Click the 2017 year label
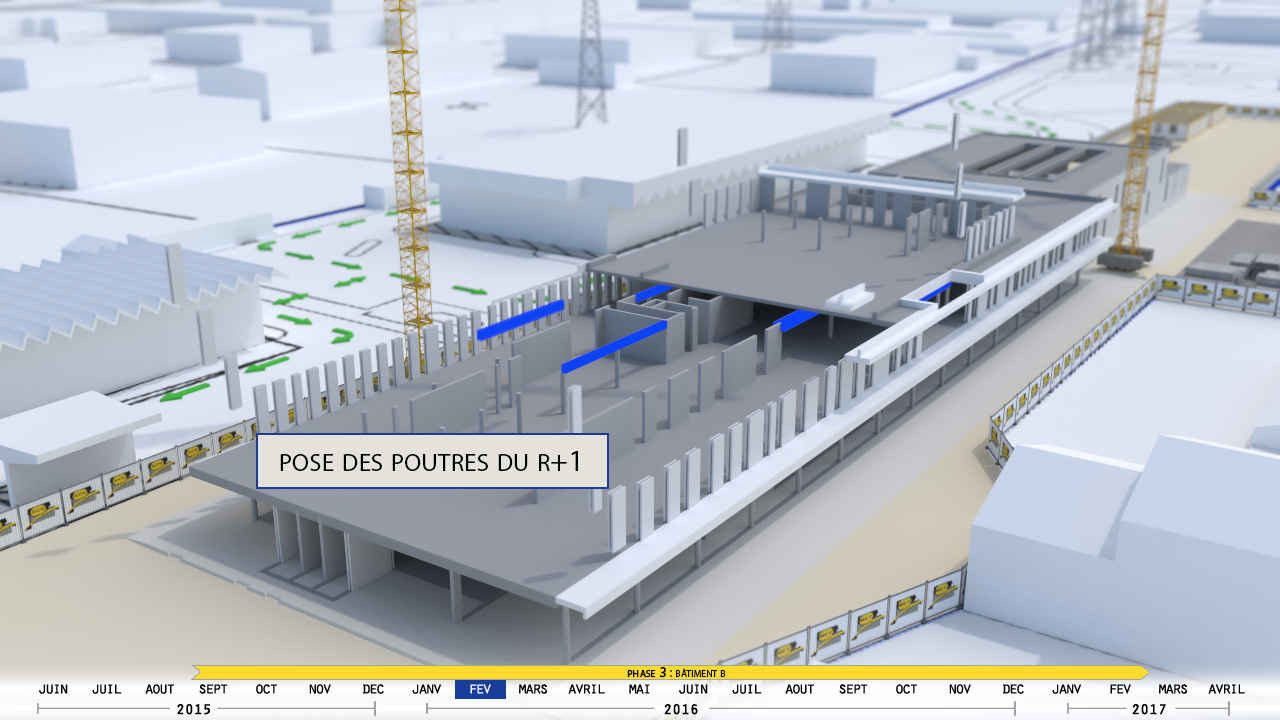Screen dimensions: 1280x720 point(1149,709)
